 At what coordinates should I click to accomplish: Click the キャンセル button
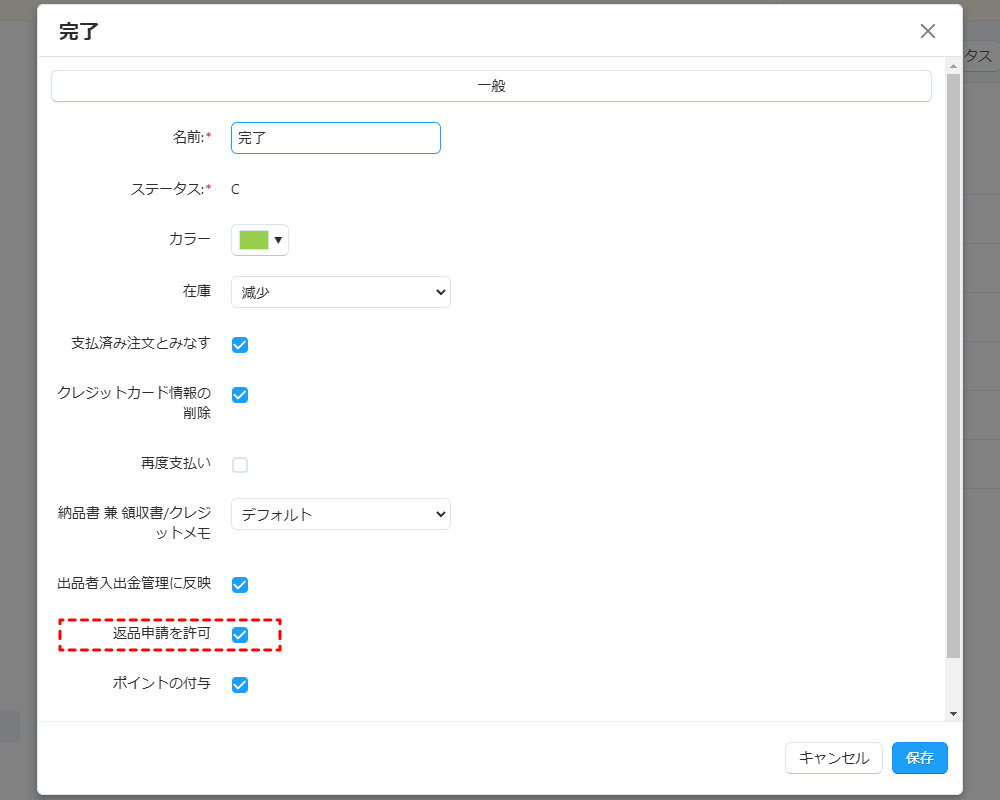[x=834, y=758]
